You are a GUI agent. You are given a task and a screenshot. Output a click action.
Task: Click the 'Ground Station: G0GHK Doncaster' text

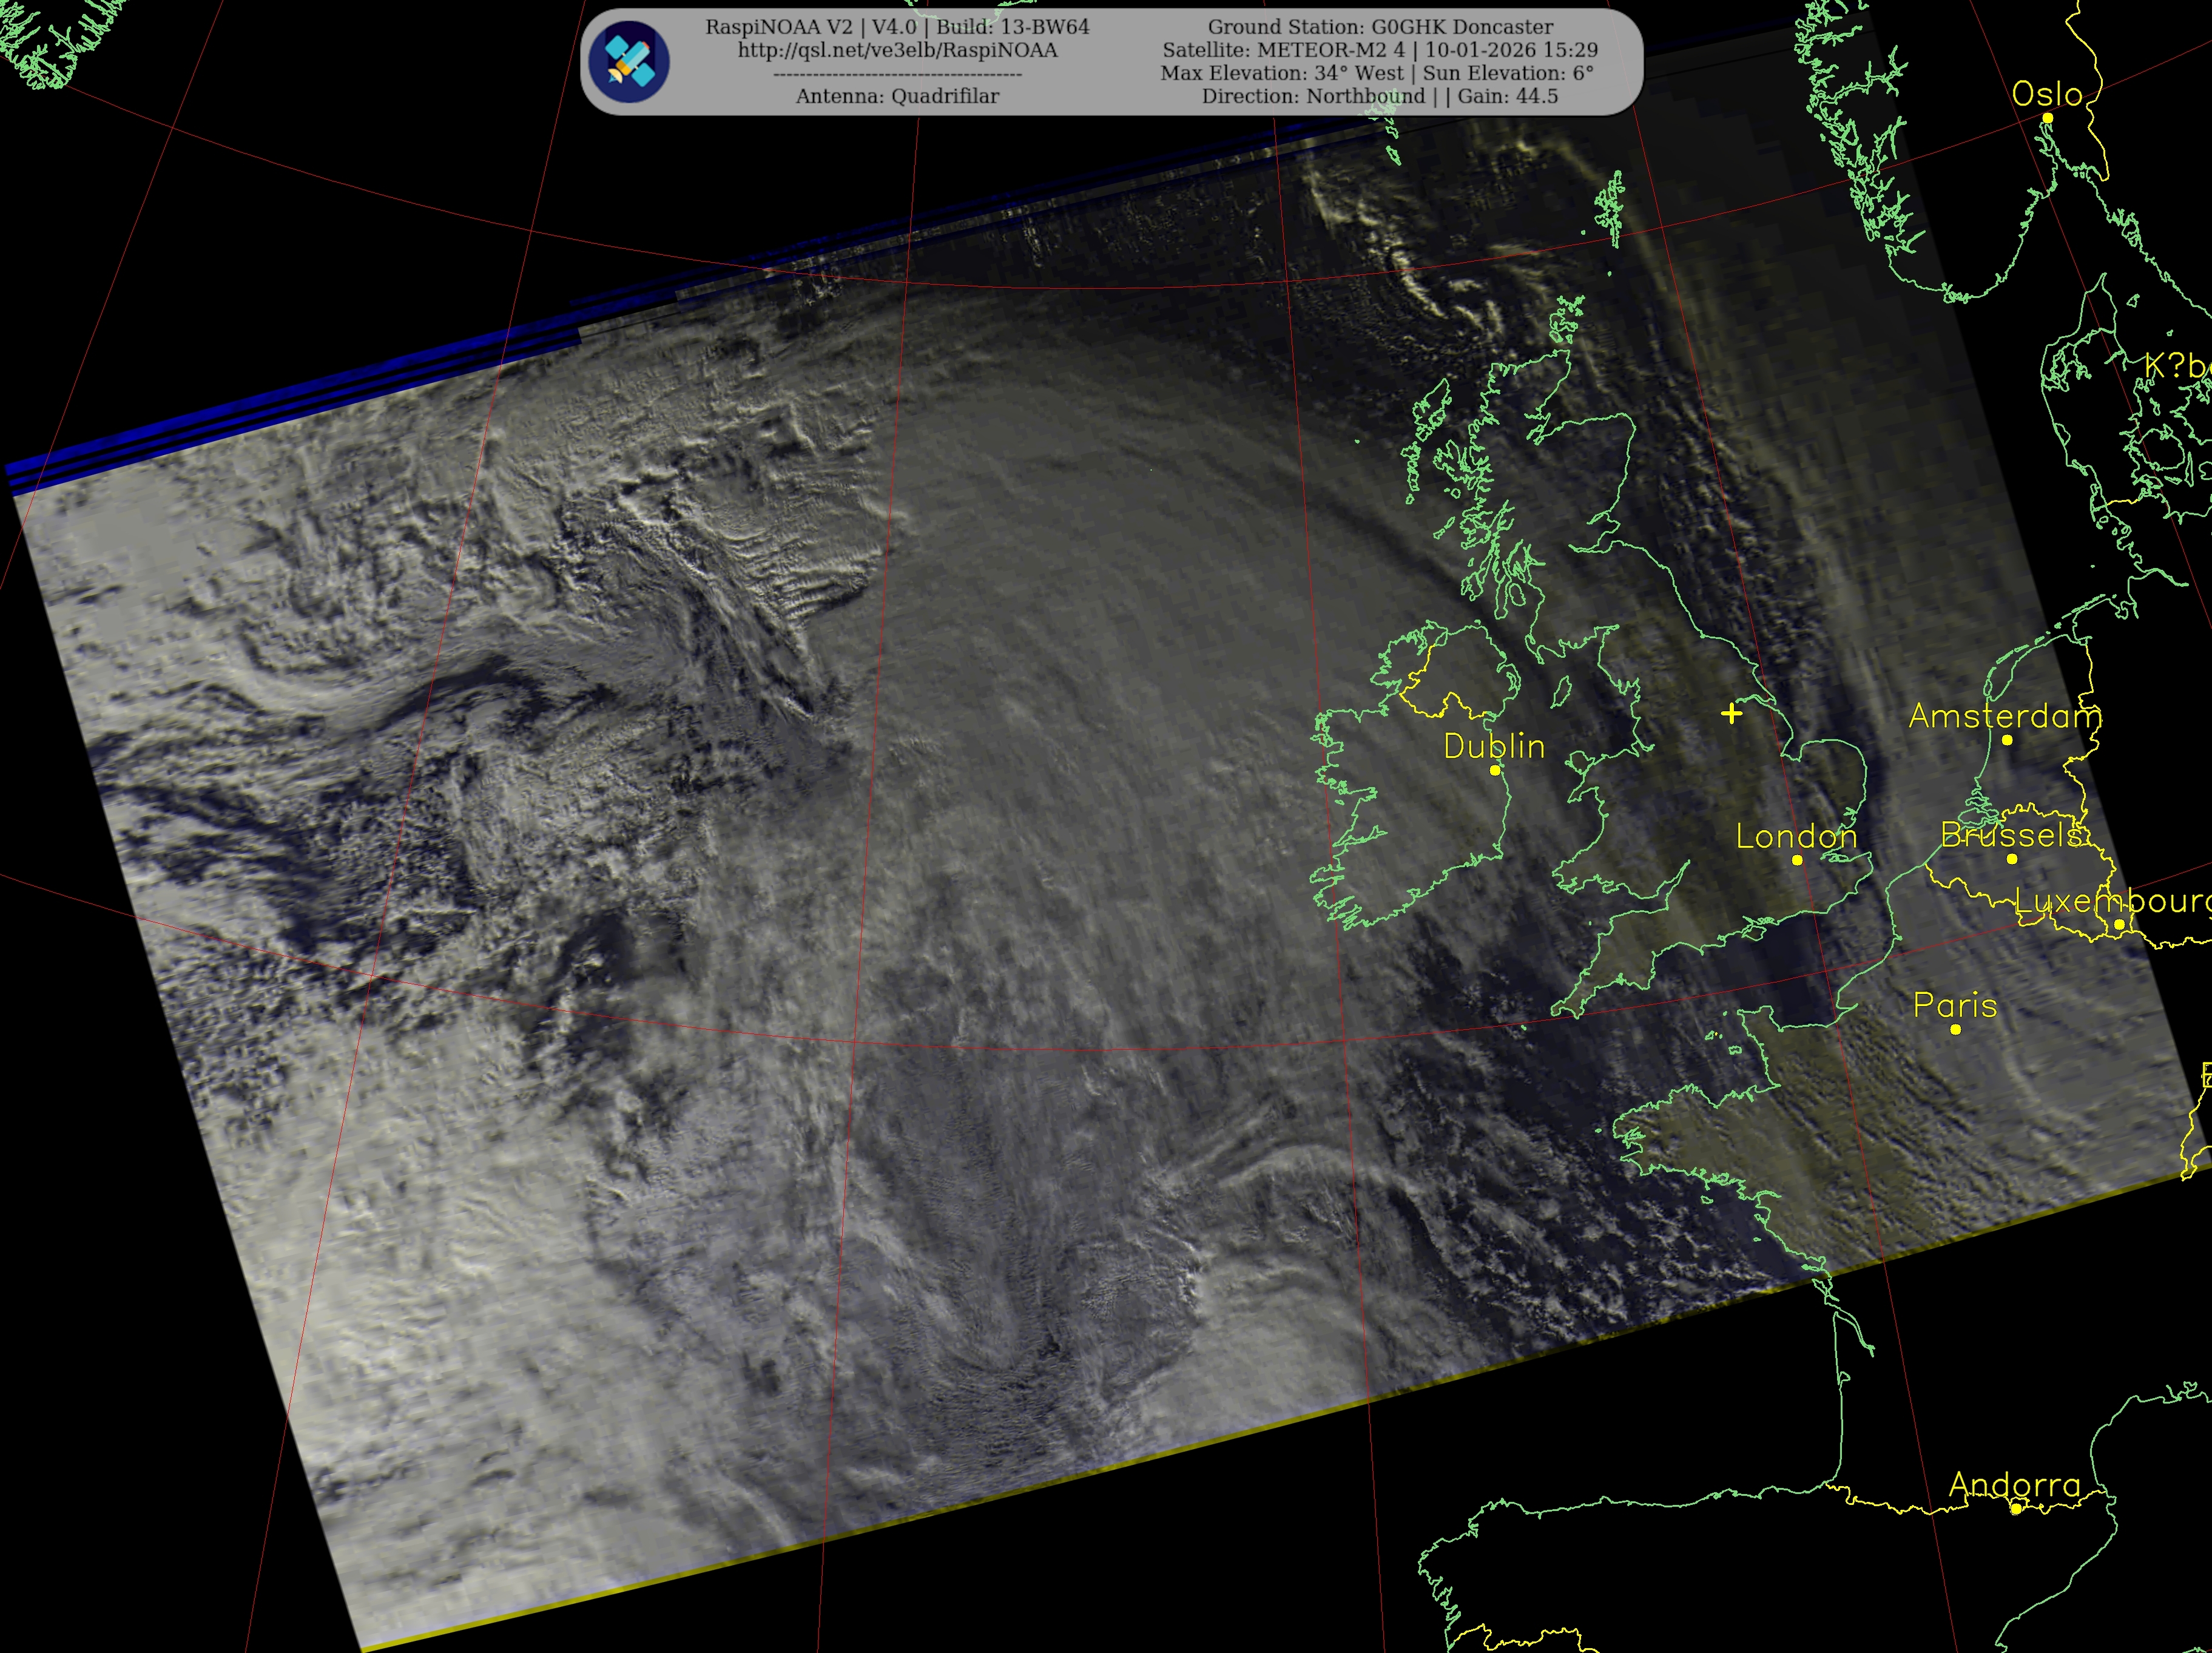click(1380, 27)
